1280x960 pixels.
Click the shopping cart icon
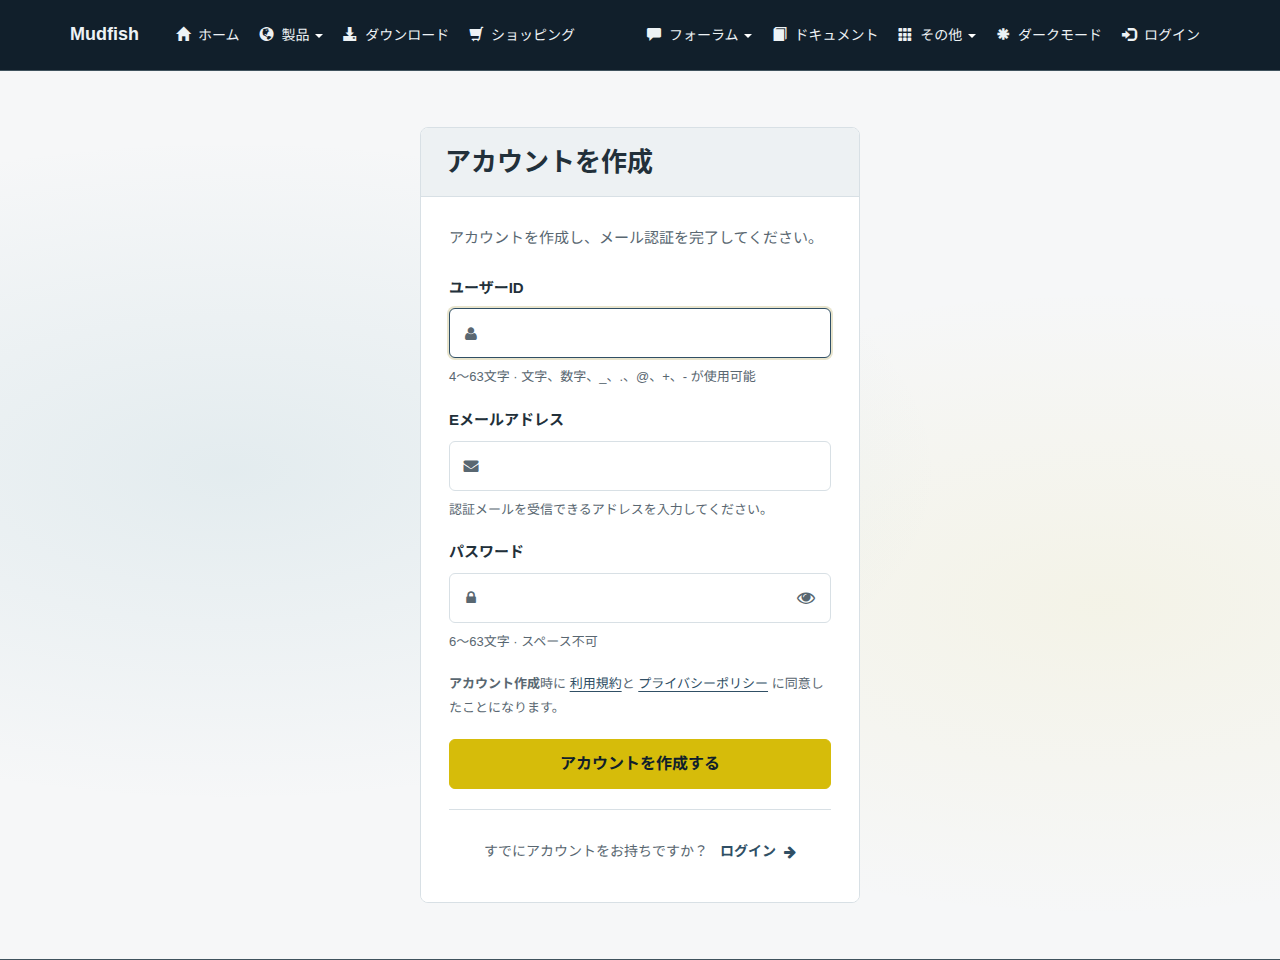(476, 34)
